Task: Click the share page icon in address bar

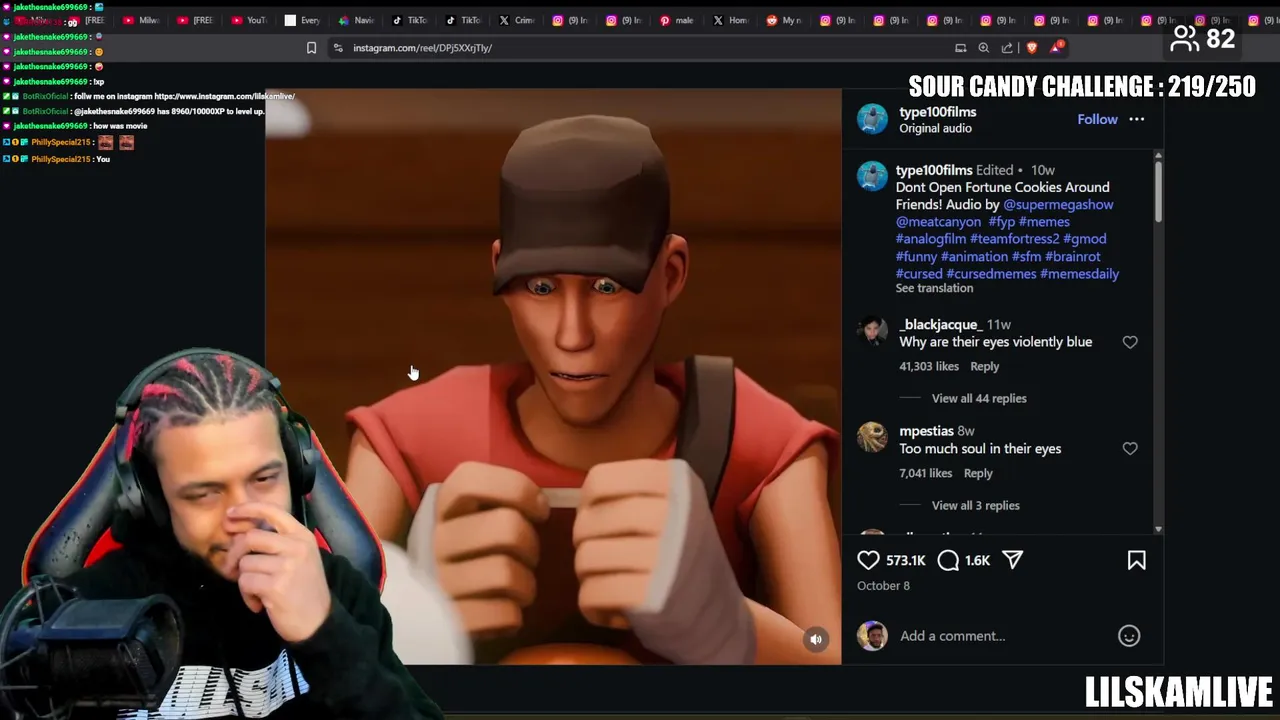Action: [x=1007, y=48]
